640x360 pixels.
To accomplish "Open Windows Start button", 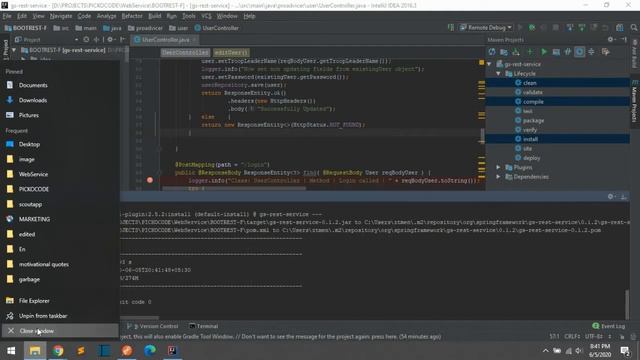I will pos(11,351).
